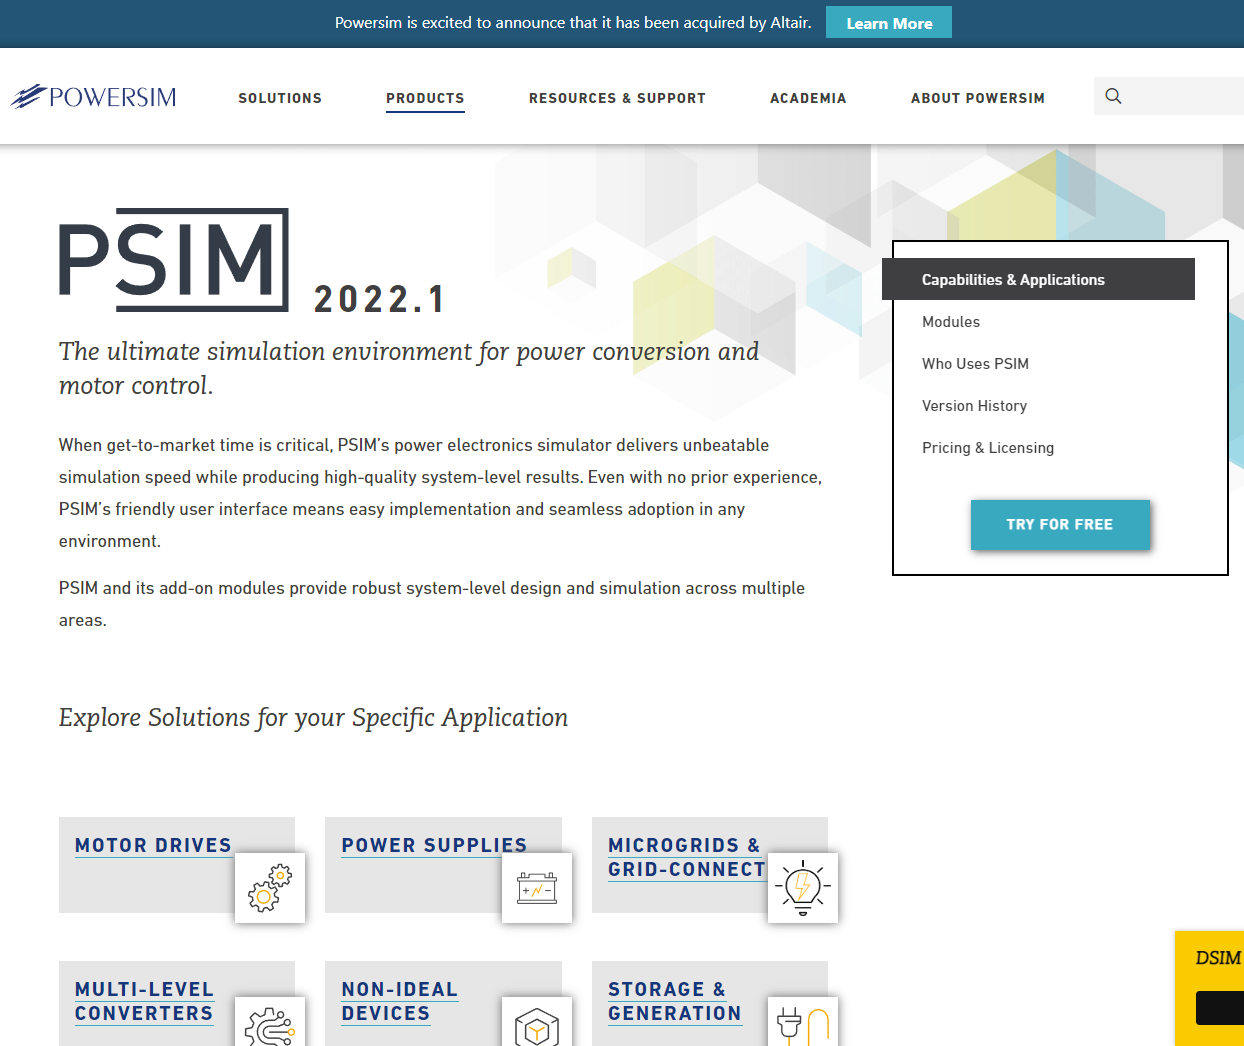Open the Solutions menu
The image size is (1244, 1046).
[280, 98]
